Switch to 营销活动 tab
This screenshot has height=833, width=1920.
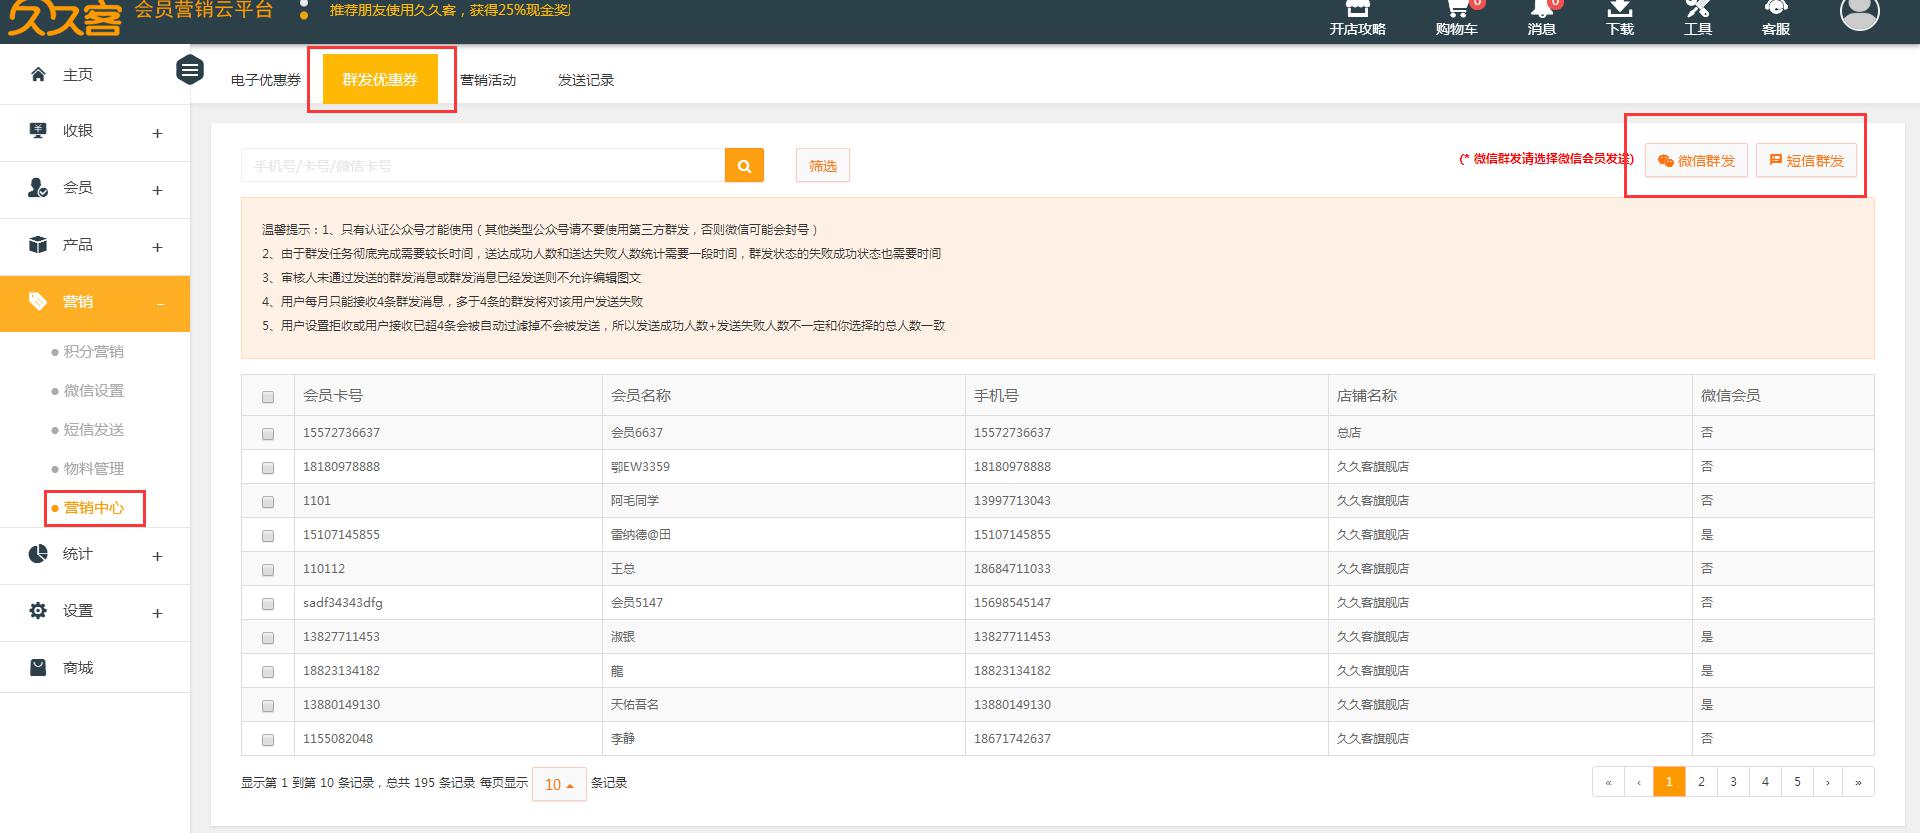(x=488, y=80)
